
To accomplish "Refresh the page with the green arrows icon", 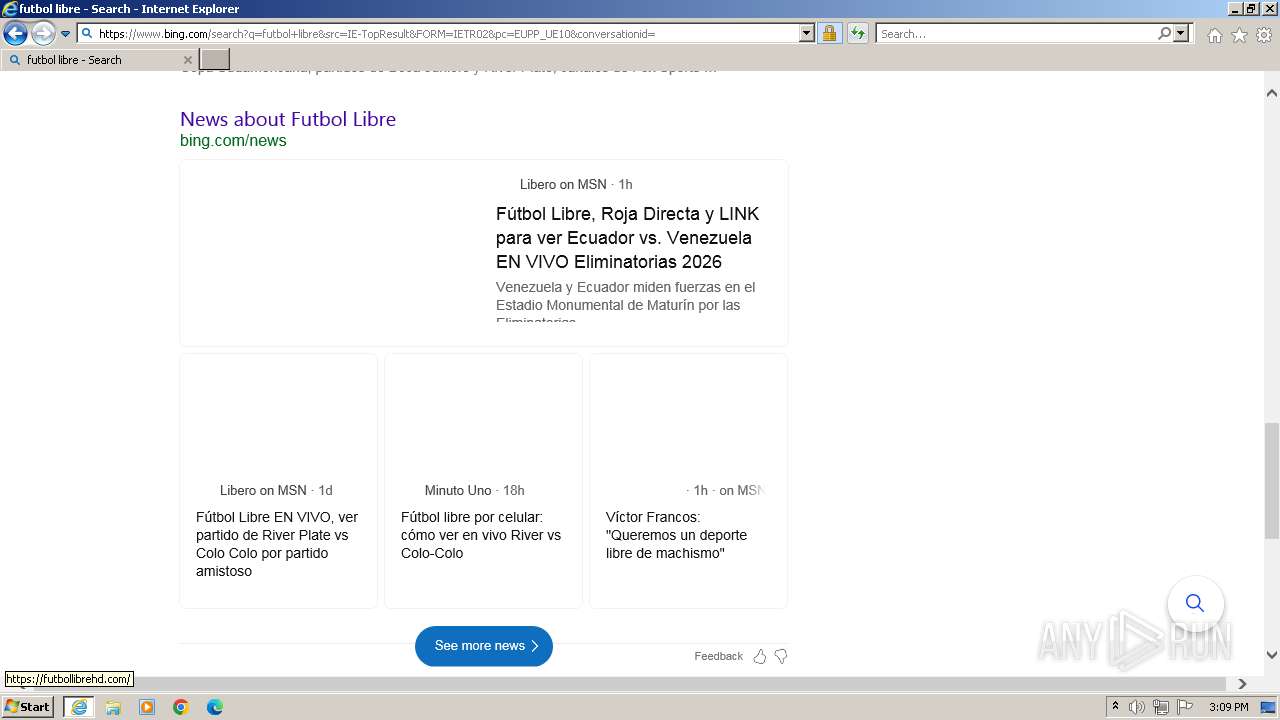I will tap(857, 33).
